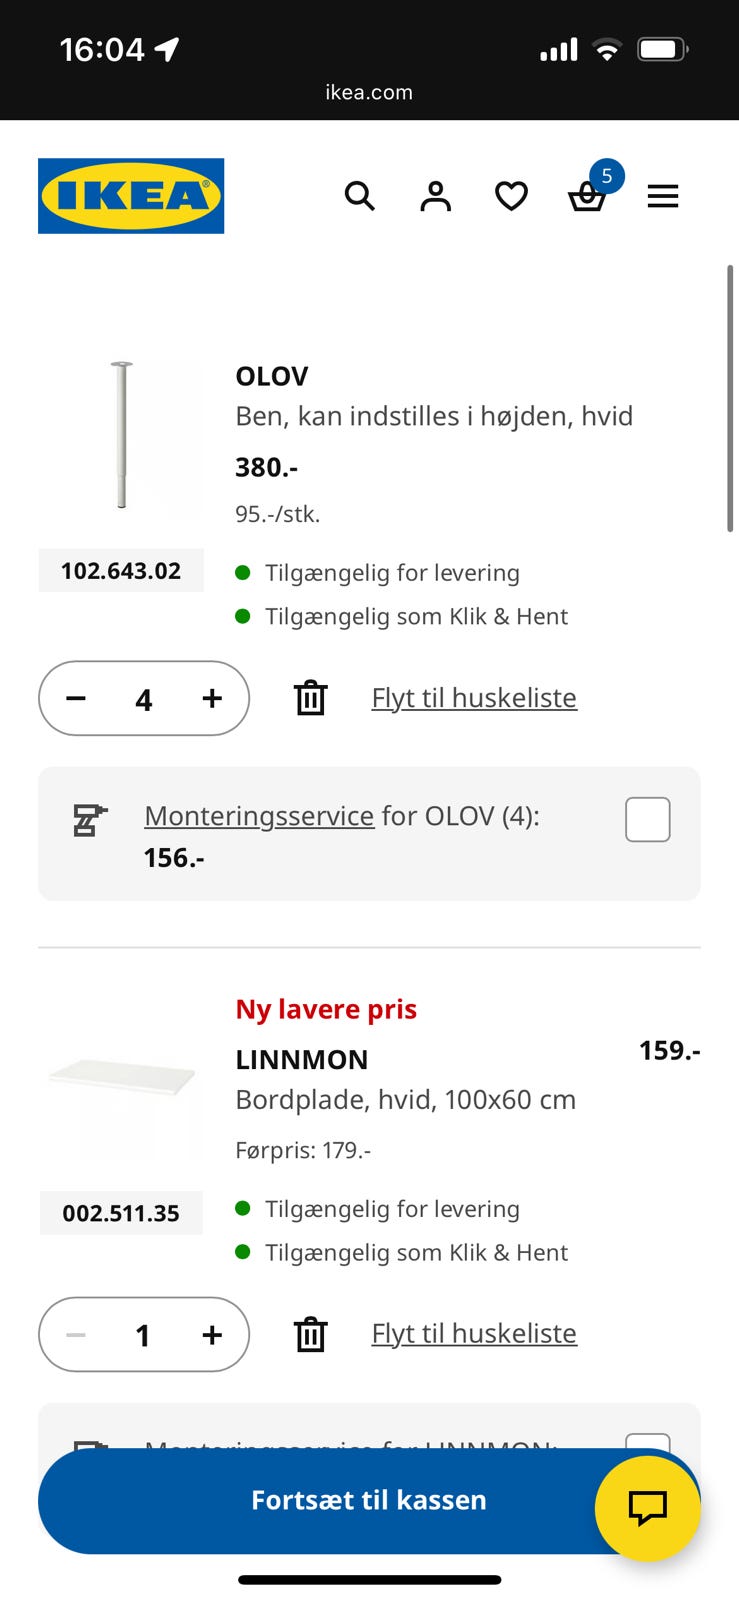The image size is (739, 1600).
Task: Open the yellow chat bubble button
Action: point(647,1508)
